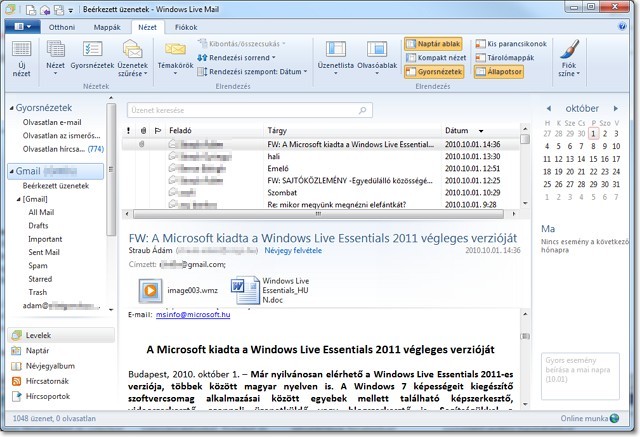
Task: Click vertical scrollbar of folder pane
Action: 111,169
